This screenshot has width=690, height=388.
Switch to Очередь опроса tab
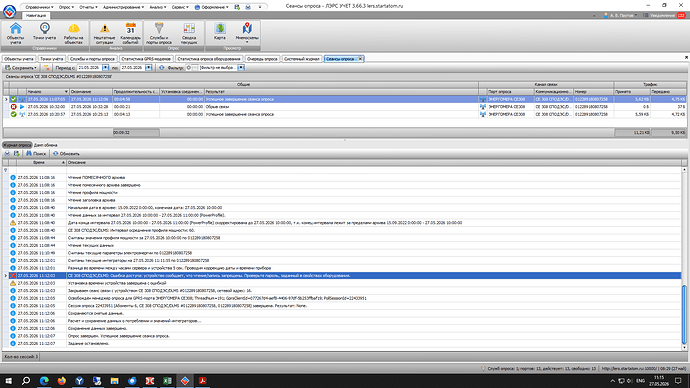click(x=262, y=59)
